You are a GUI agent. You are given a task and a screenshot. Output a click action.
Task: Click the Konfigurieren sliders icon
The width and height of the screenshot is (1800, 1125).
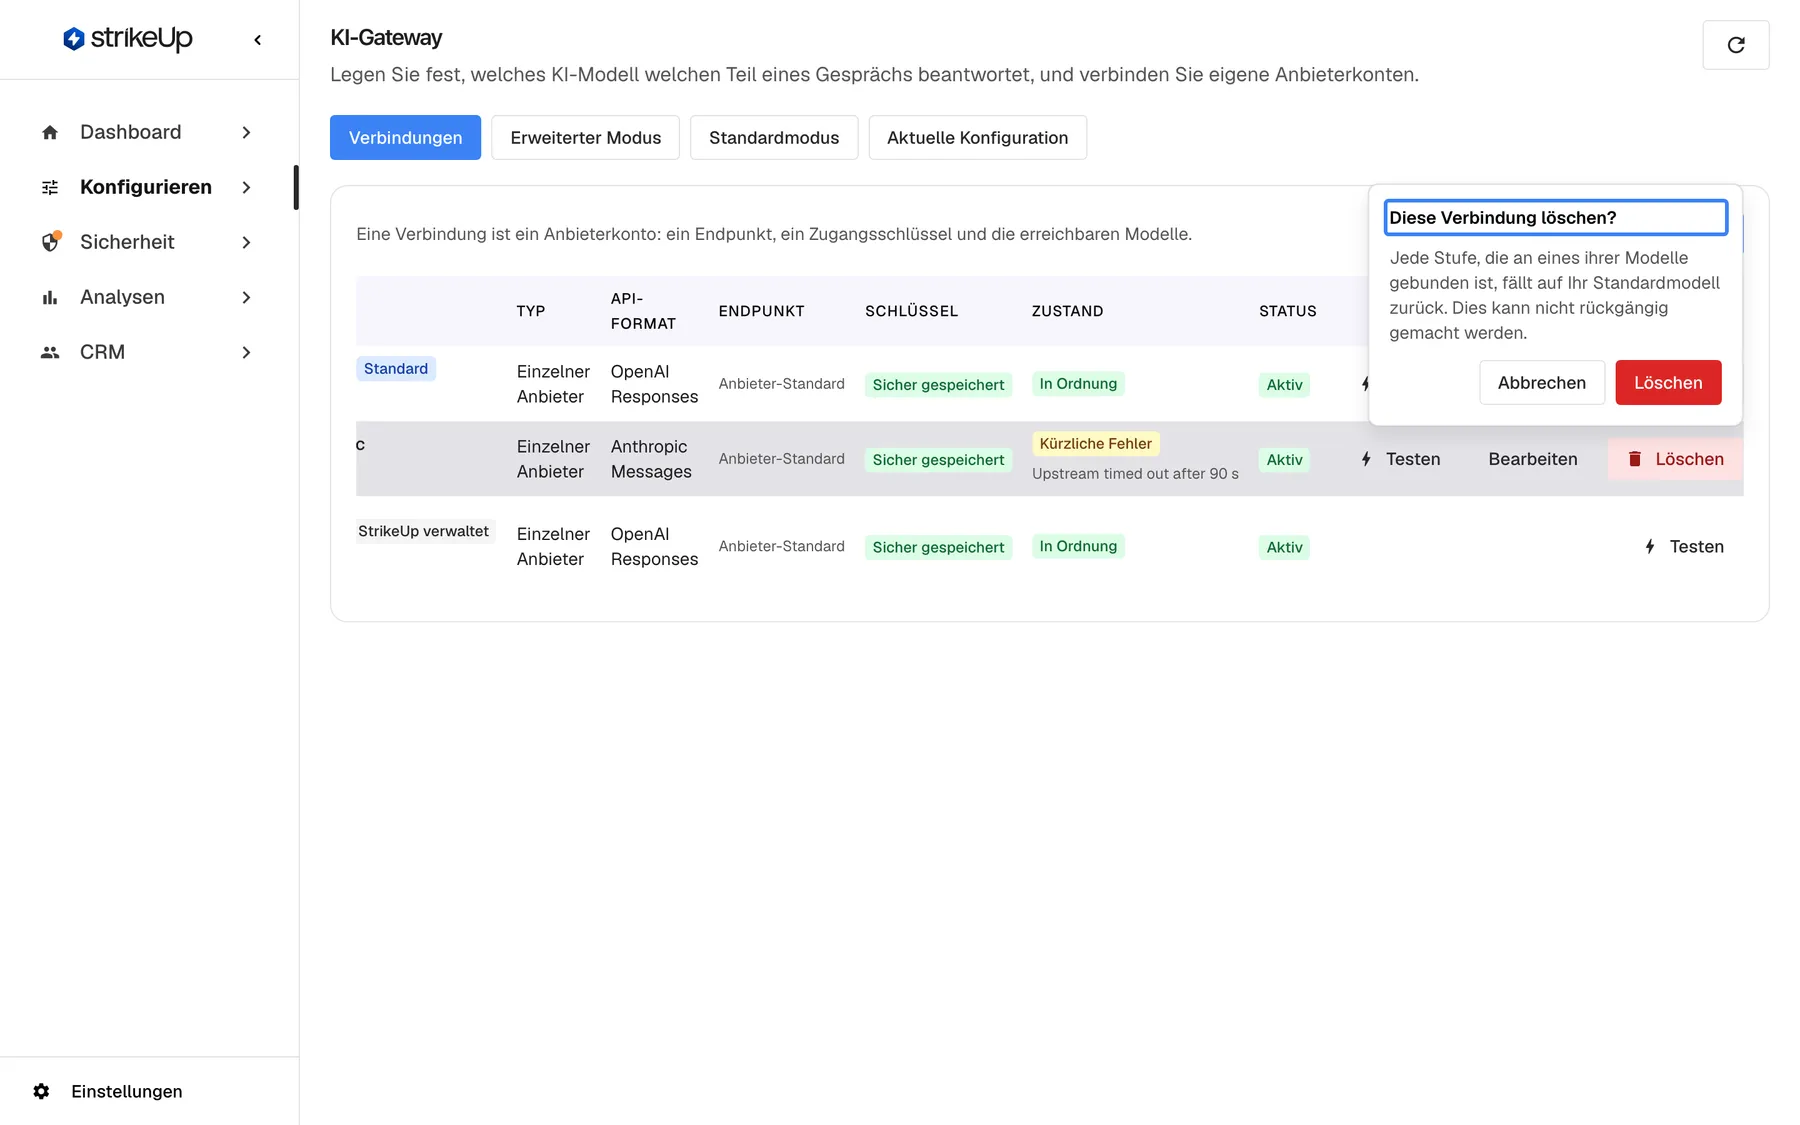50,187
